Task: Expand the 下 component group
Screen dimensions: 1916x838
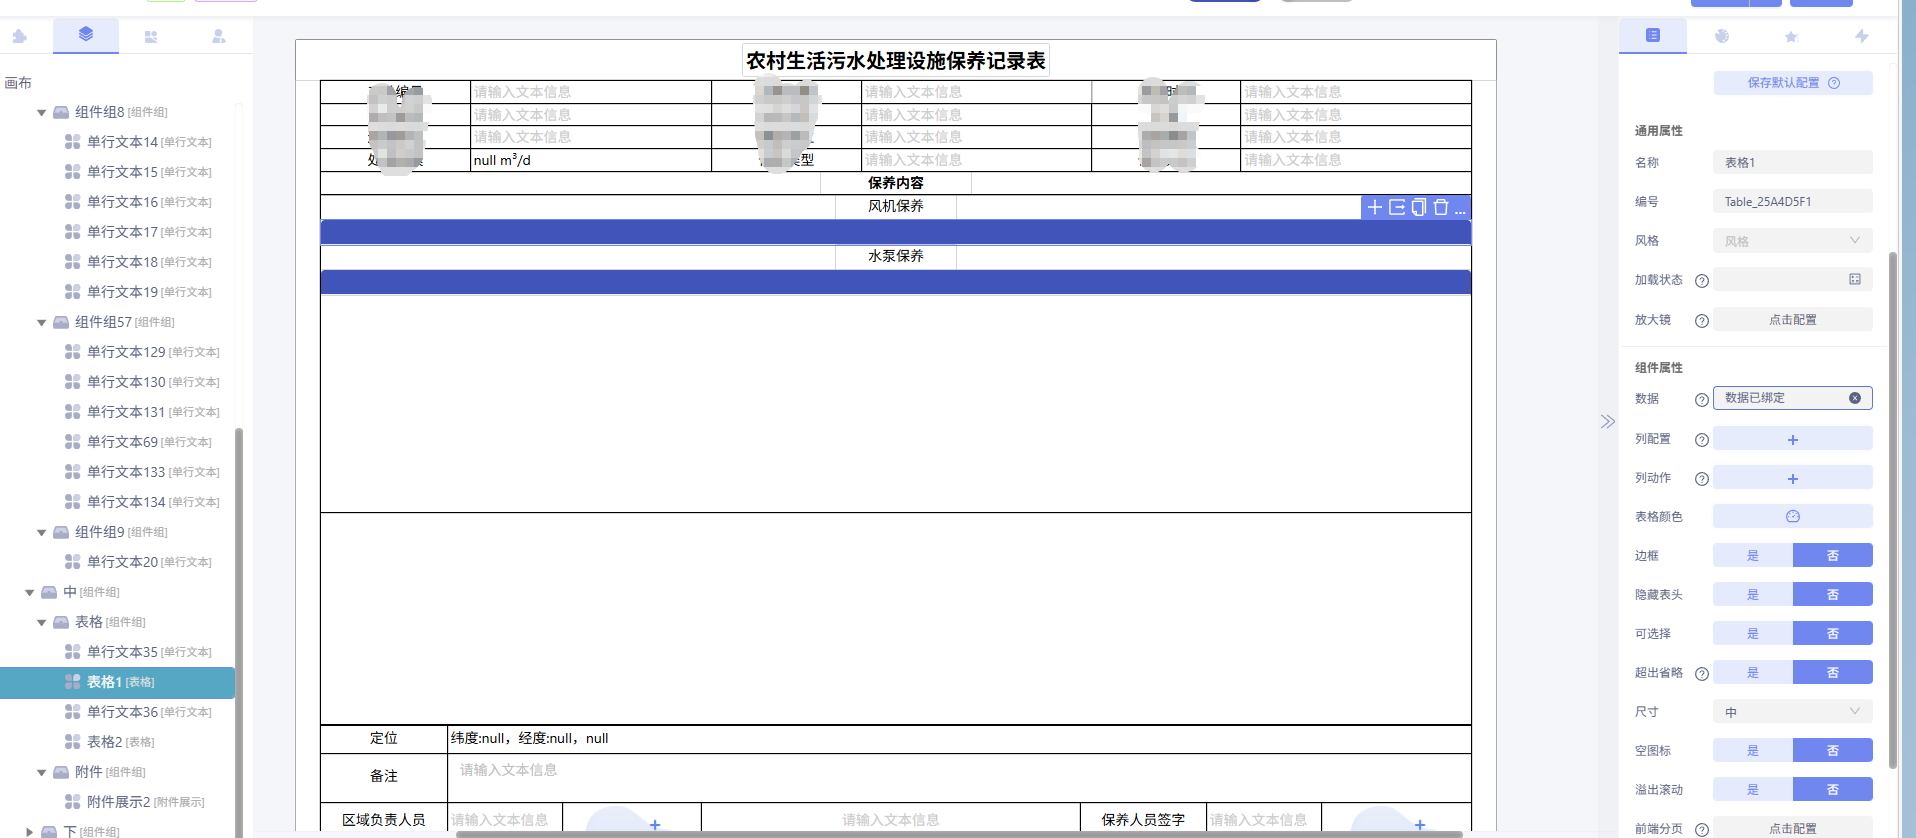Action: coord(29,832)
